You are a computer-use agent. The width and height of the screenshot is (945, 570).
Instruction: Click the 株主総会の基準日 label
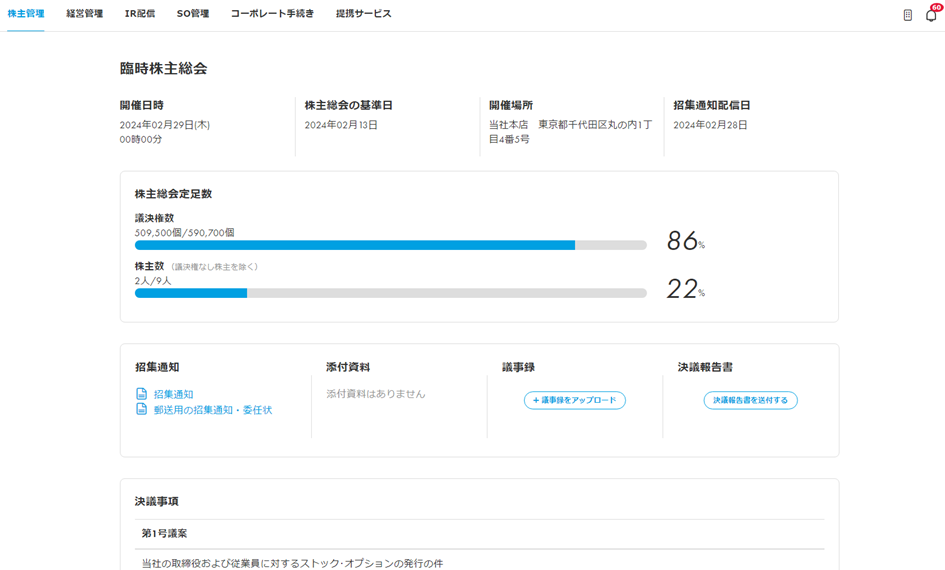(348, 105)
